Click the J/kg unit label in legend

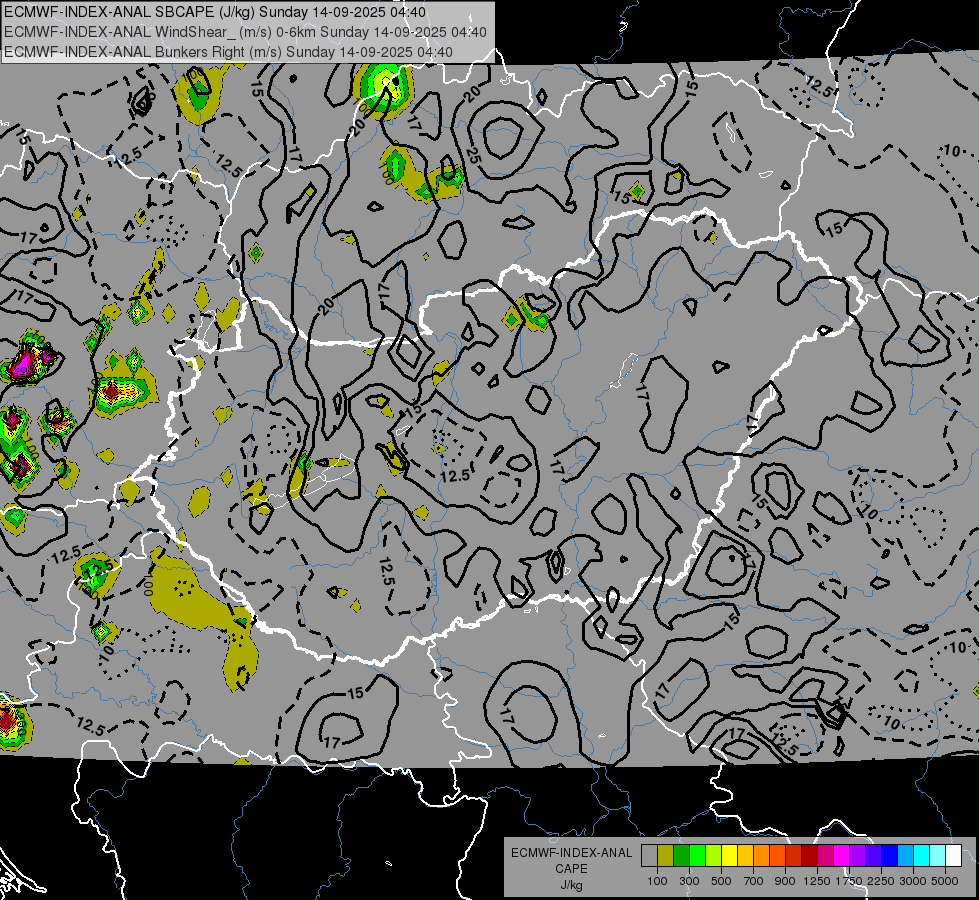(x=571, y=885)
